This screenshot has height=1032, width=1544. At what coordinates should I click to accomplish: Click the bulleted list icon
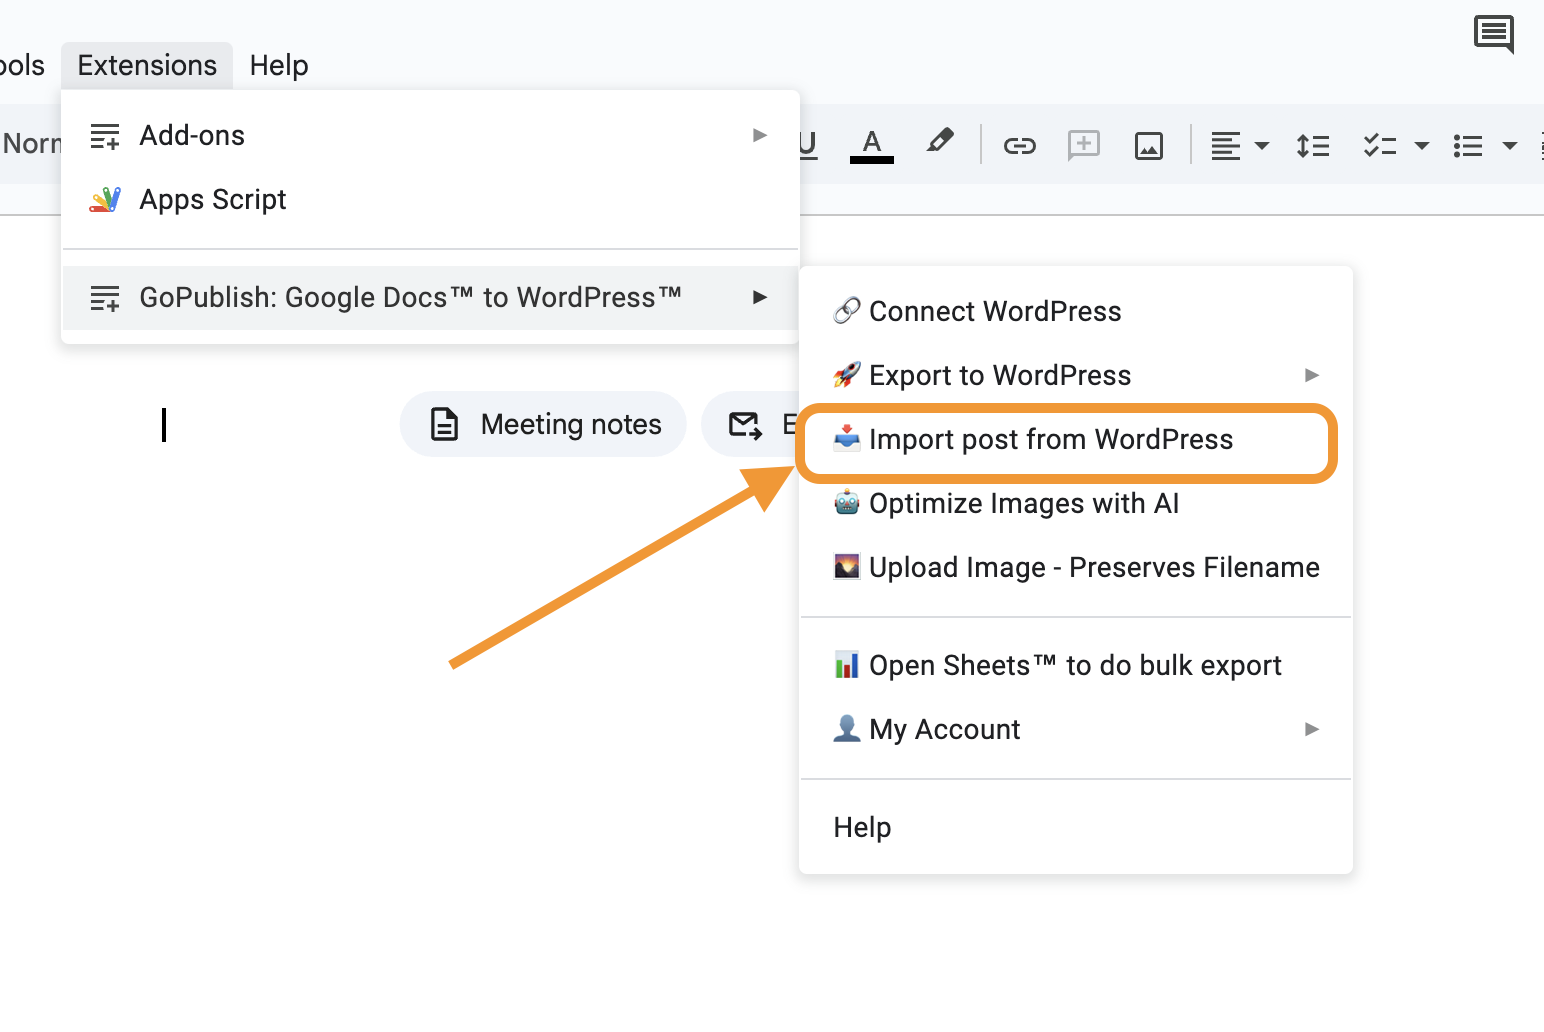[x=1468, y=147]
